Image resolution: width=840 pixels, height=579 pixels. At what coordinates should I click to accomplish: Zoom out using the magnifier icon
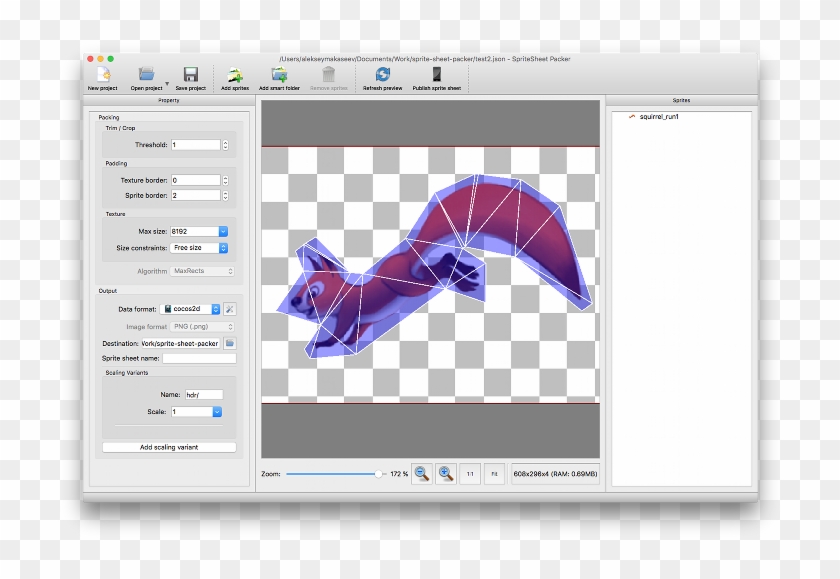[421, 473]
